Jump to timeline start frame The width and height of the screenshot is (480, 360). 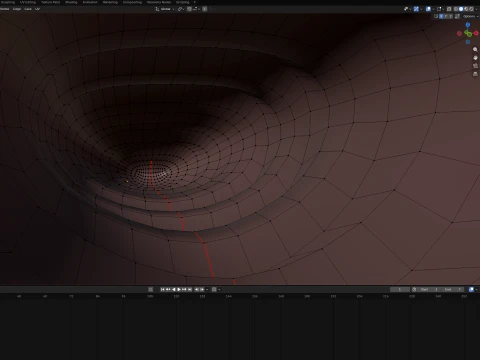click(163, 289)
